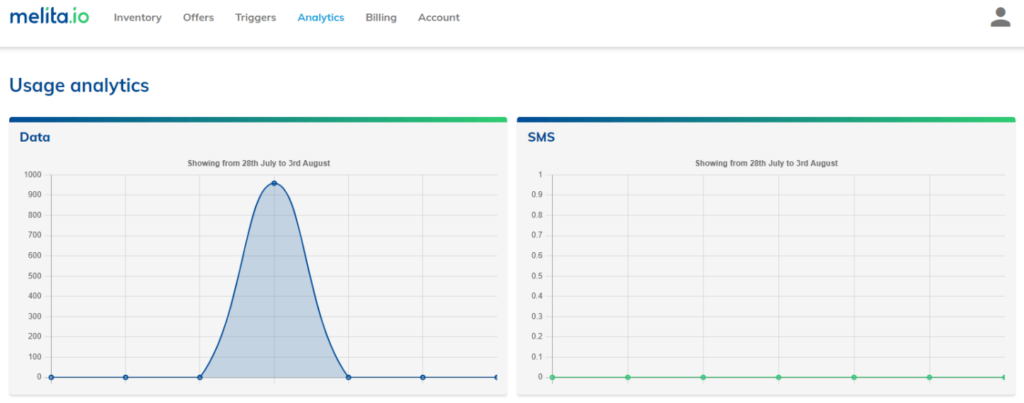1024x403 pixels.
Task: Open the Billing section
Action: 381,18
